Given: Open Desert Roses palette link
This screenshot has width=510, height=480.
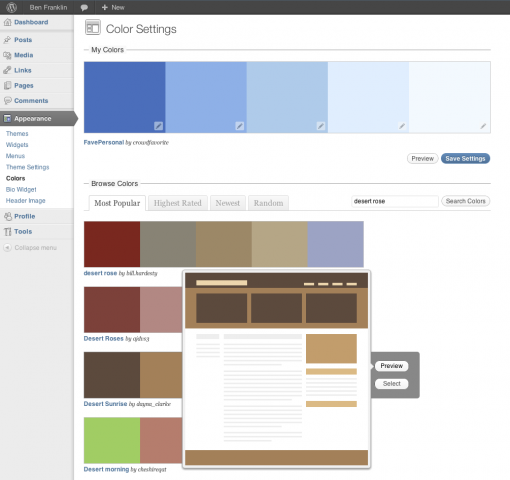Looking at the screenshot, I should (103, 338).
